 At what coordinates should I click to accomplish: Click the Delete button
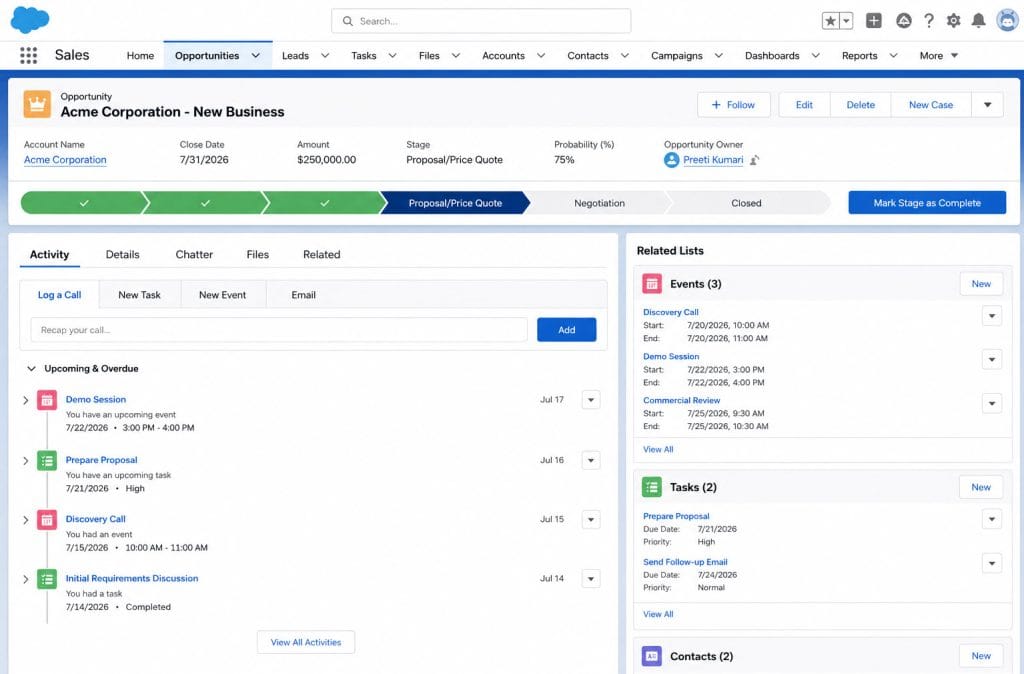coord(861,104)
